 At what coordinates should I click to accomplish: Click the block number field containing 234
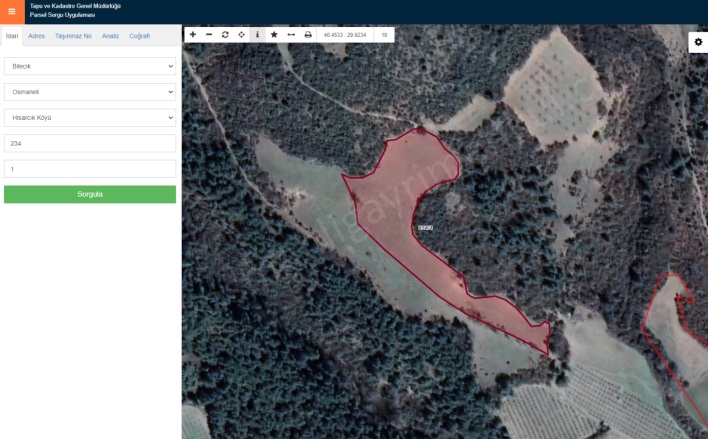click(x=90, y=144)
